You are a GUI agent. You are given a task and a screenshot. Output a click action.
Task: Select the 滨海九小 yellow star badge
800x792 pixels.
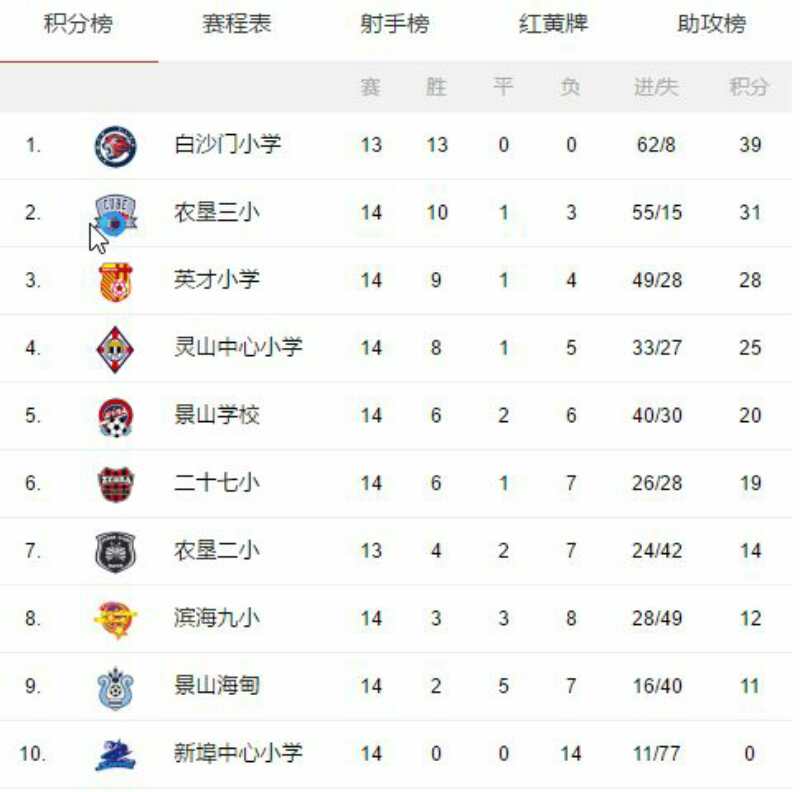click(116, 620)
